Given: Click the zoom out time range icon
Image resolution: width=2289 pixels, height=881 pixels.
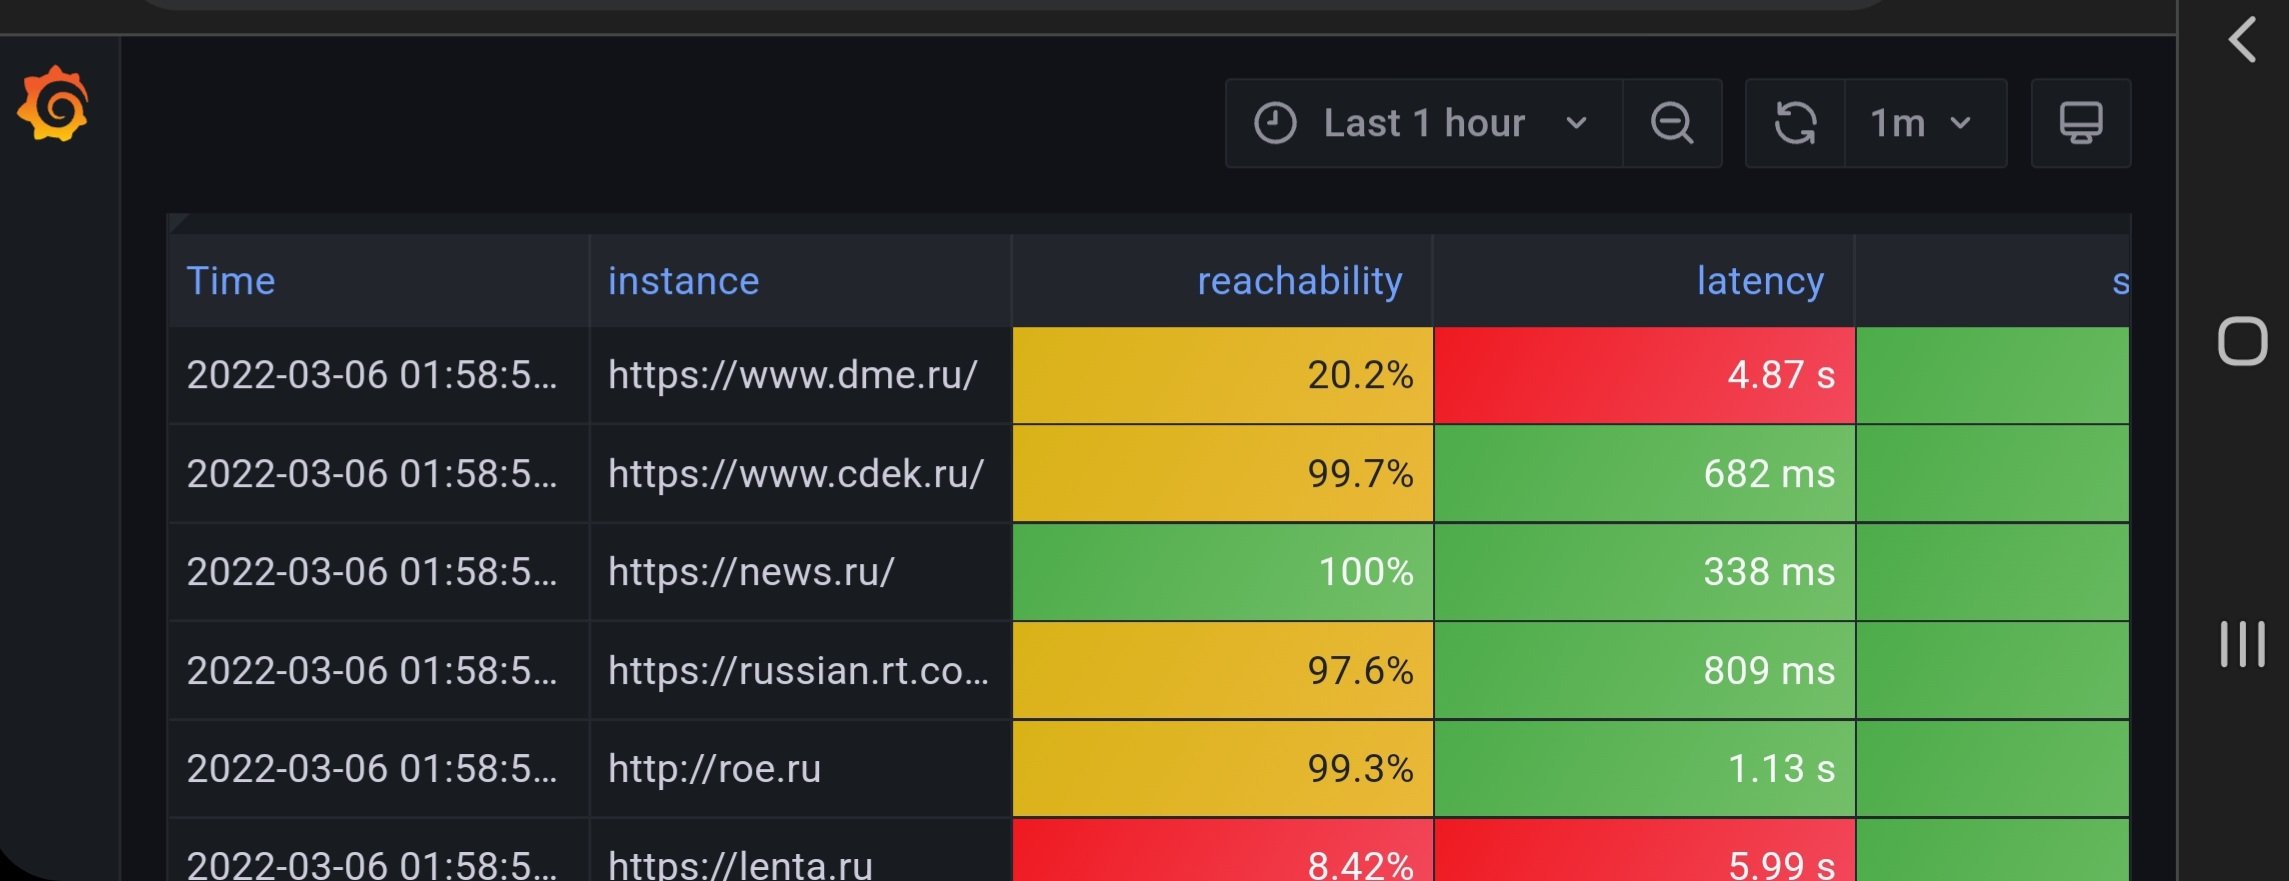Looking at the screenshot, I should click(x=1671, y=124).
